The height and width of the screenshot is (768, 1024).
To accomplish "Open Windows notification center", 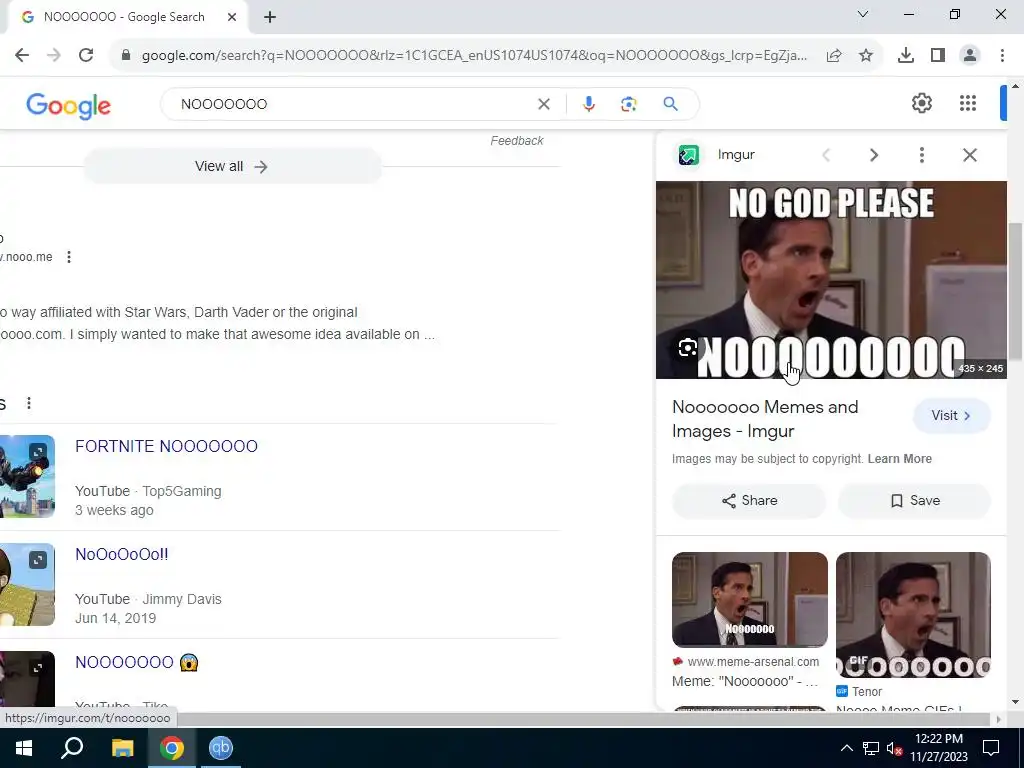I will (x=991, y=748).
